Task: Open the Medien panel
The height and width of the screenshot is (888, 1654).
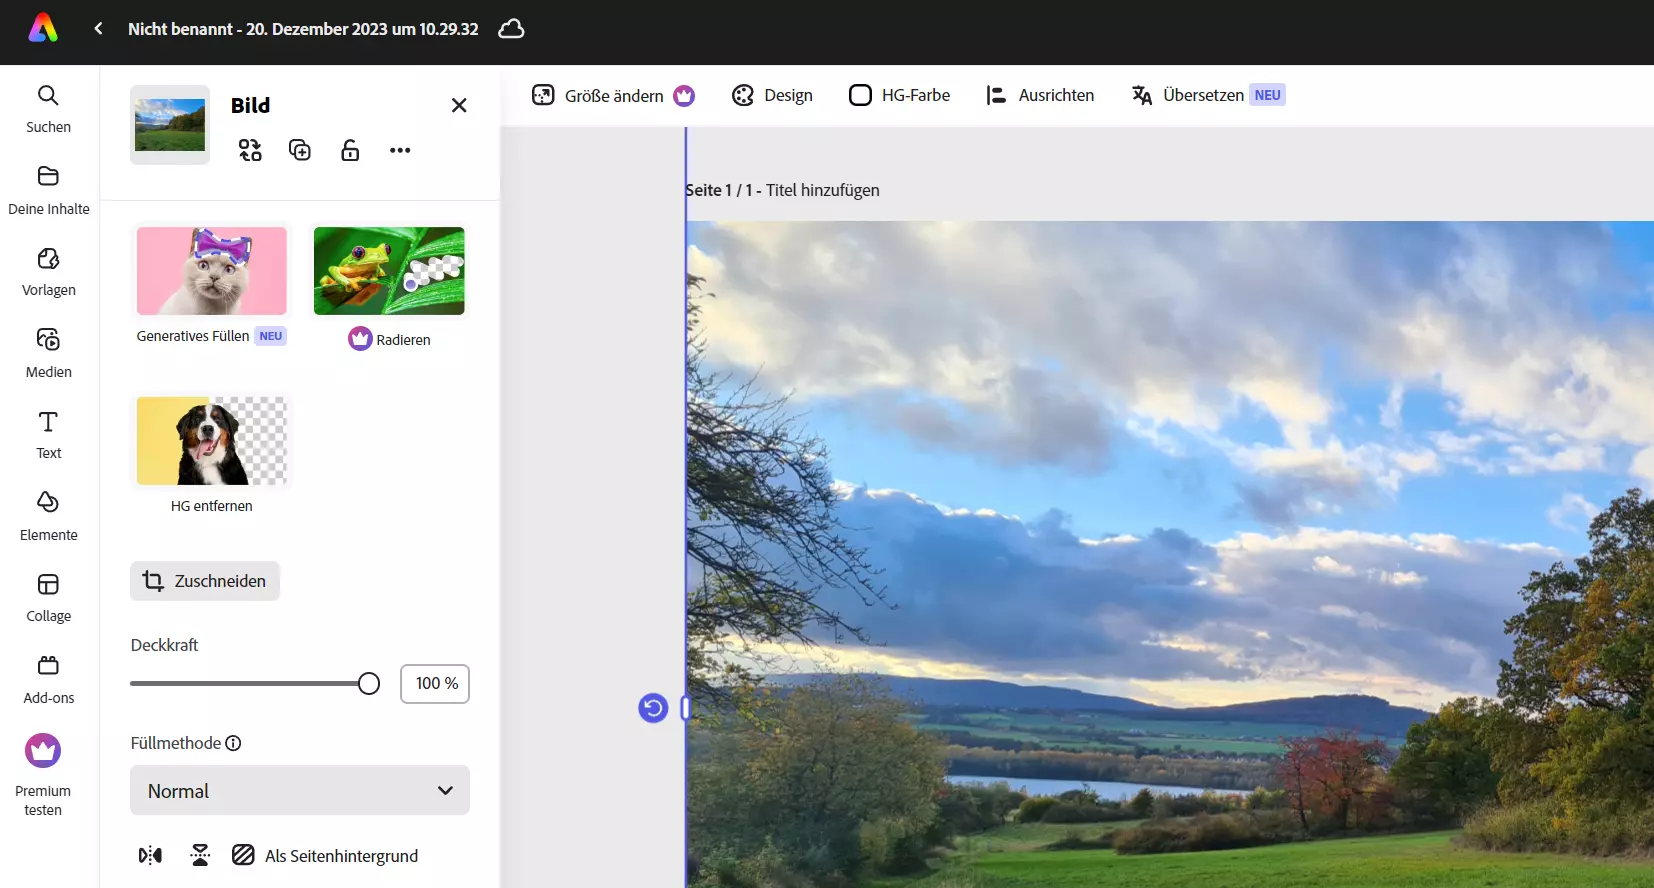Action: click(48, 353)
